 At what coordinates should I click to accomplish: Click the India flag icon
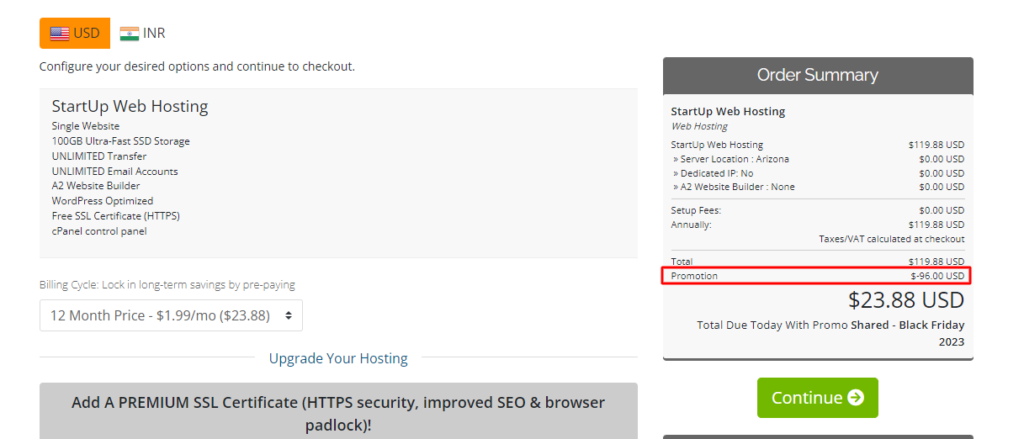129,33
